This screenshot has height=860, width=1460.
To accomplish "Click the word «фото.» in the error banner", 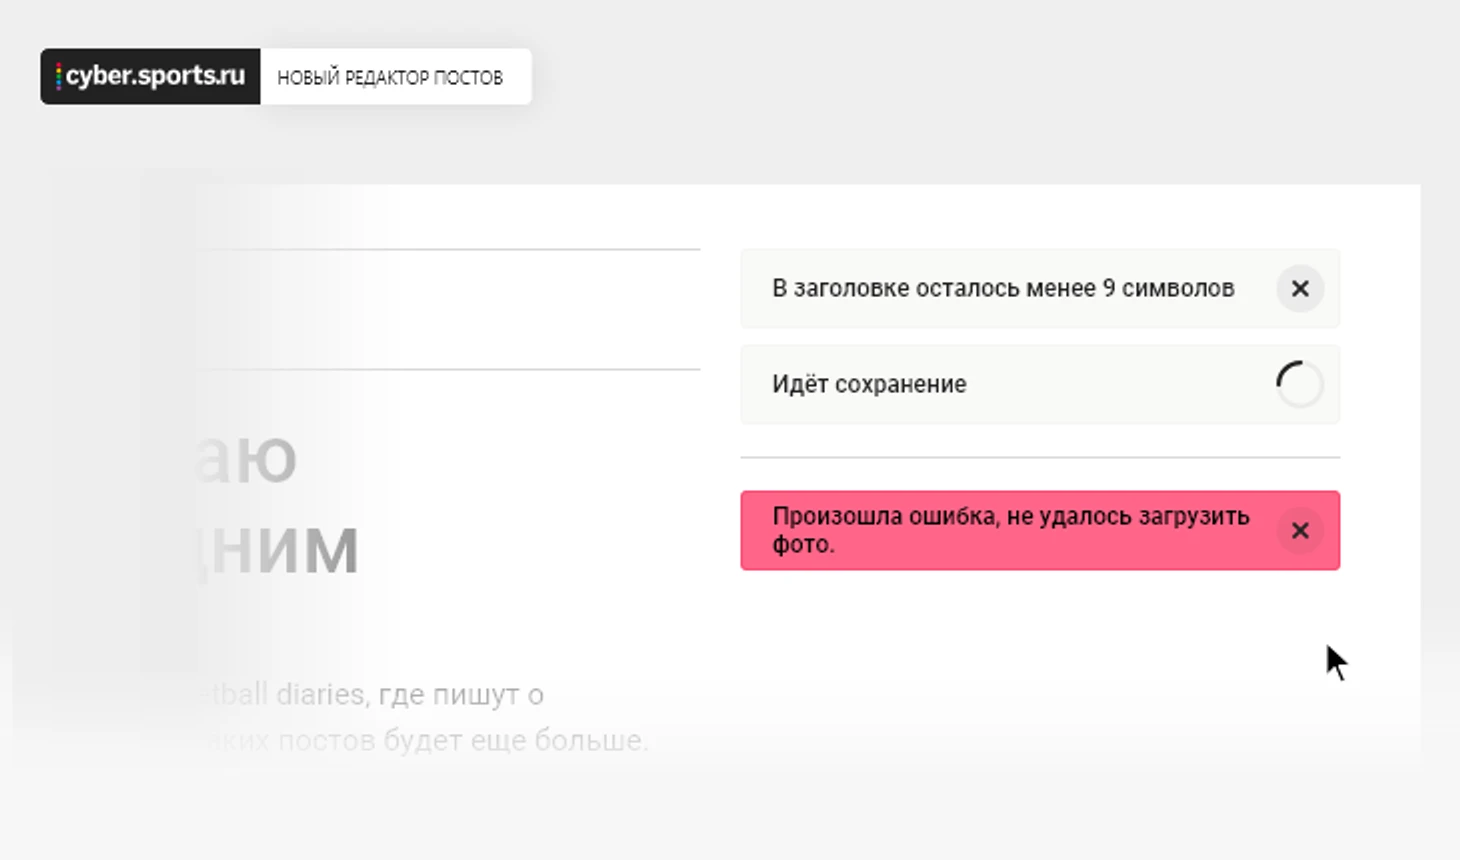I will click(803, 545).
